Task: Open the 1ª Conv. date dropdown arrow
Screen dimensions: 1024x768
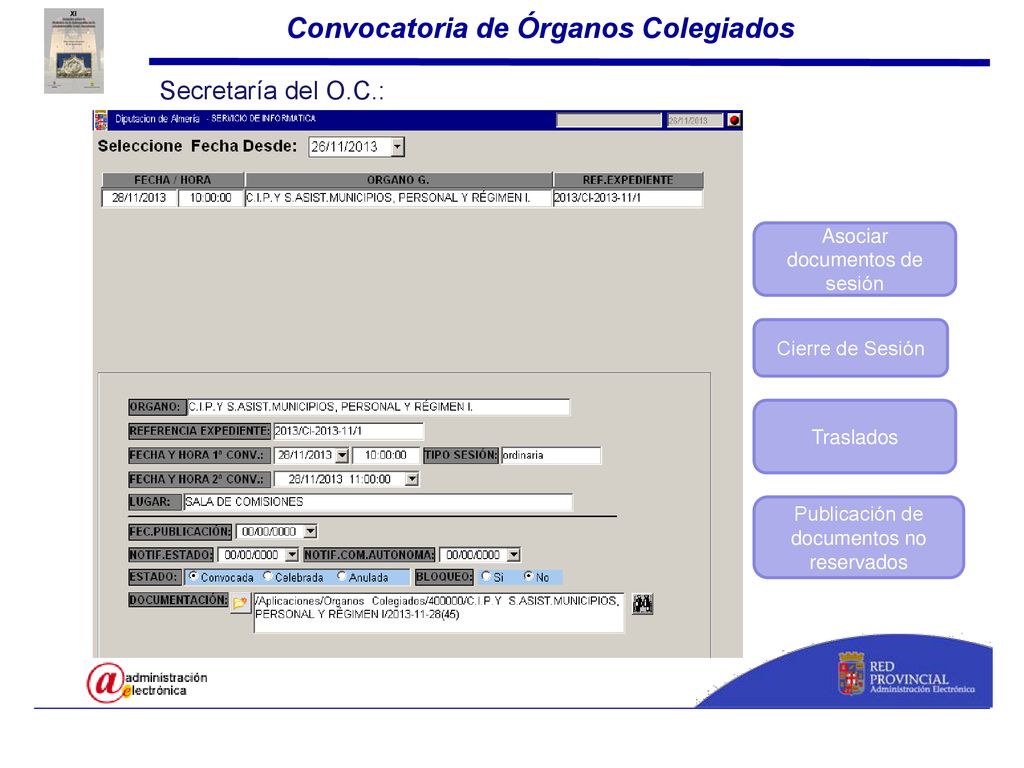Action: (342, 455)
